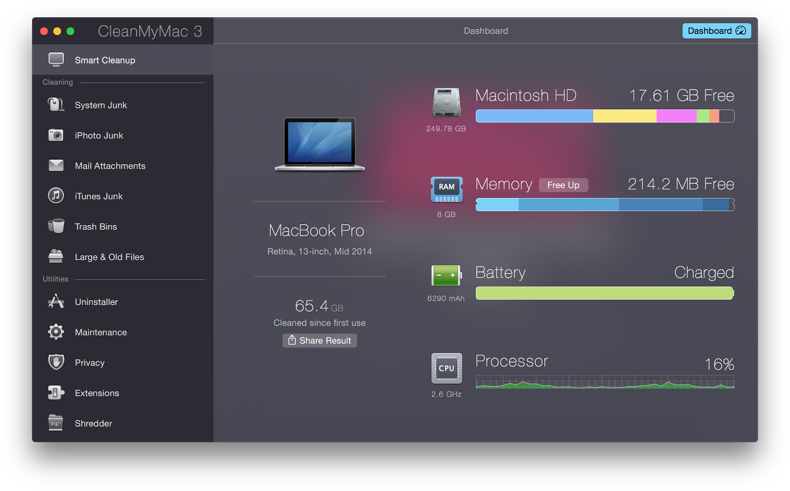The image size is (790, 491).
Task: Click the Memory usage bar
Action: pyautogui.click(x=605, y=204)
